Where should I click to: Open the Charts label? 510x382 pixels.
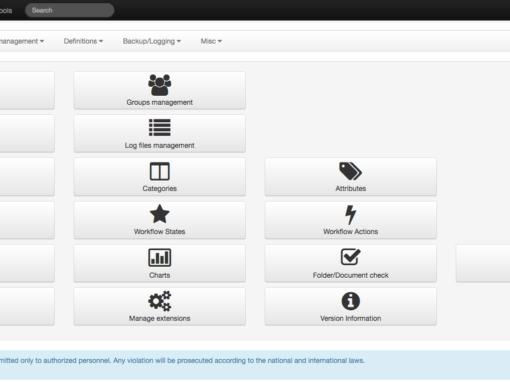point(160,275)
